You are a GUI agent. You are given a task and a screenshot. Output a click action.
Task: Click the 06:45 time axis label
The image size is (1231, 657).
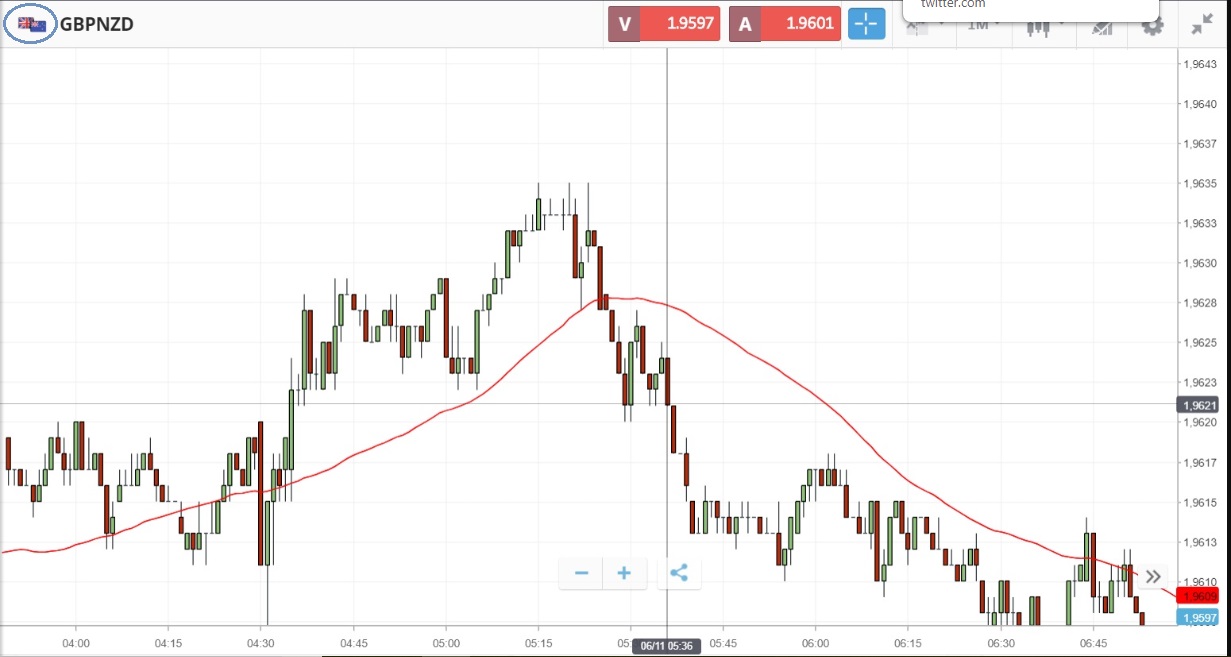1094,643
